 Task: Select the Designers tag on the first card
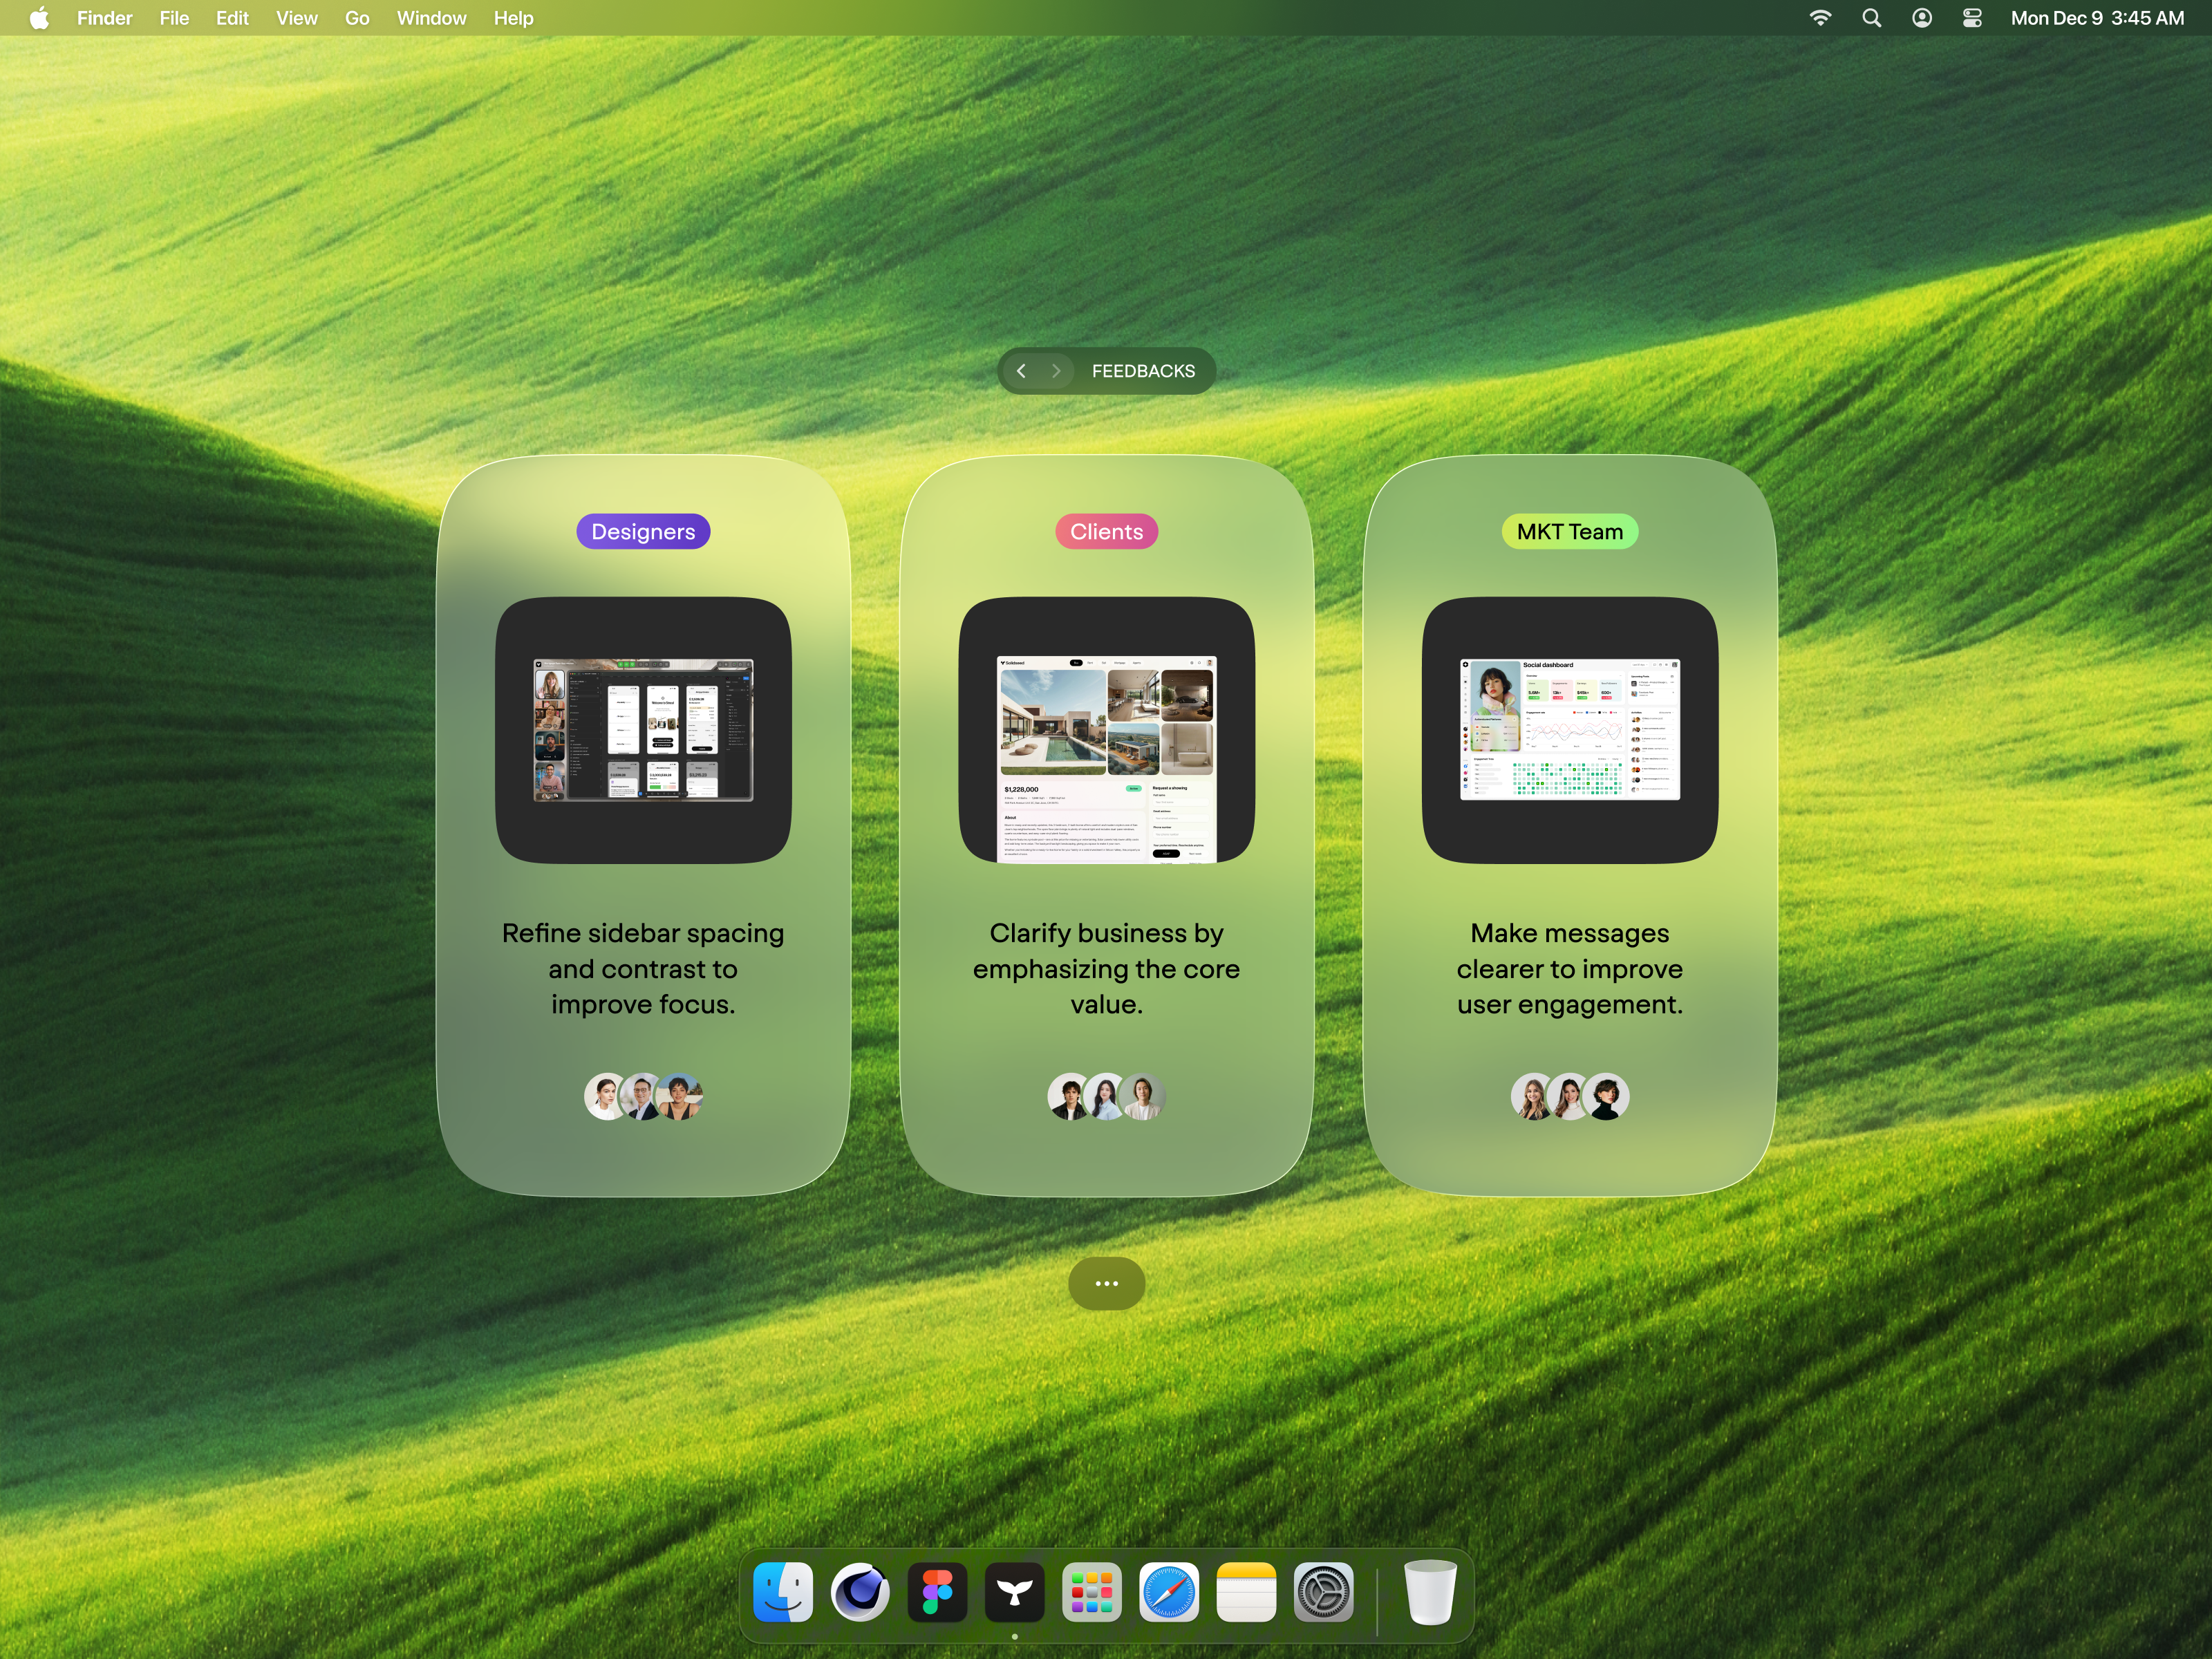coord(643,531)
